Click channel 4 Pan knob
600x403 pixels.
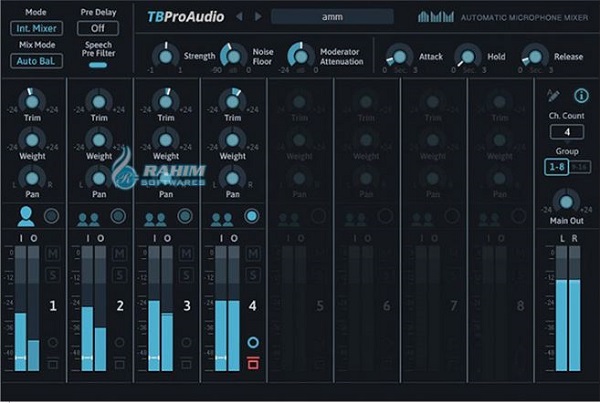pos(232,178)
